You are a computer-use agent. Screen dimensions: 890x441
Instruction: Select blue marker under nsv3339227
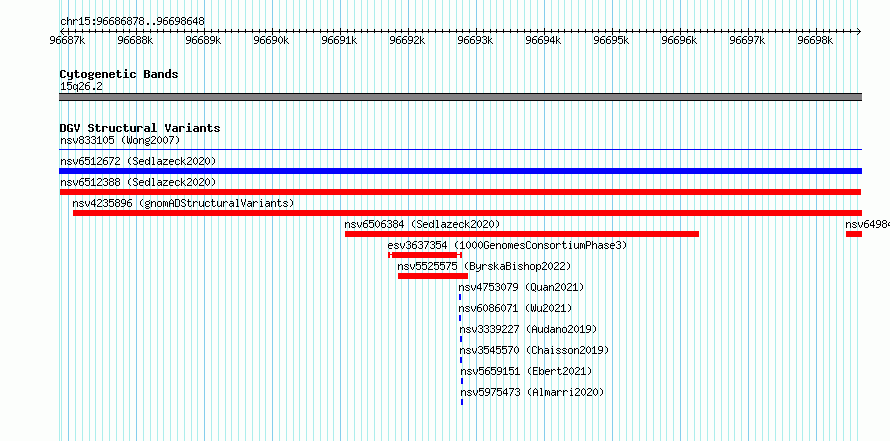click(x=460, y=339)
